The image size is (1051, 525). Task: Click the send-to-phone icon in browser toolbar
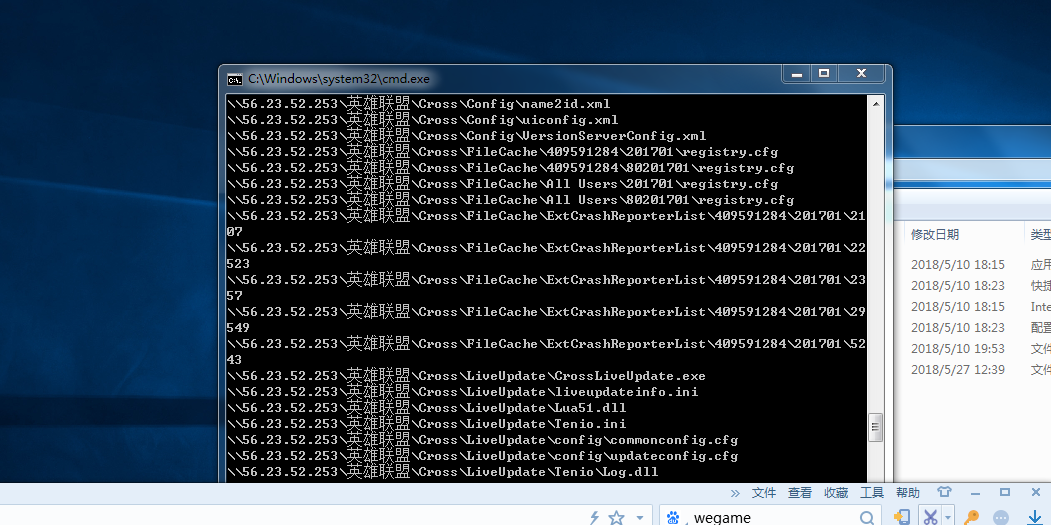902,517
